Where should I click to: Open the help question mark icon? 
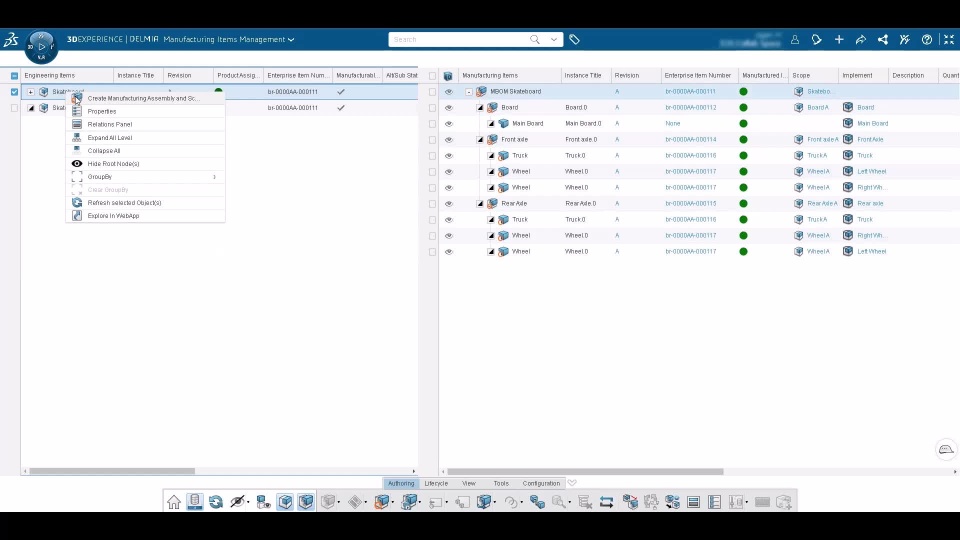point(927,39)
